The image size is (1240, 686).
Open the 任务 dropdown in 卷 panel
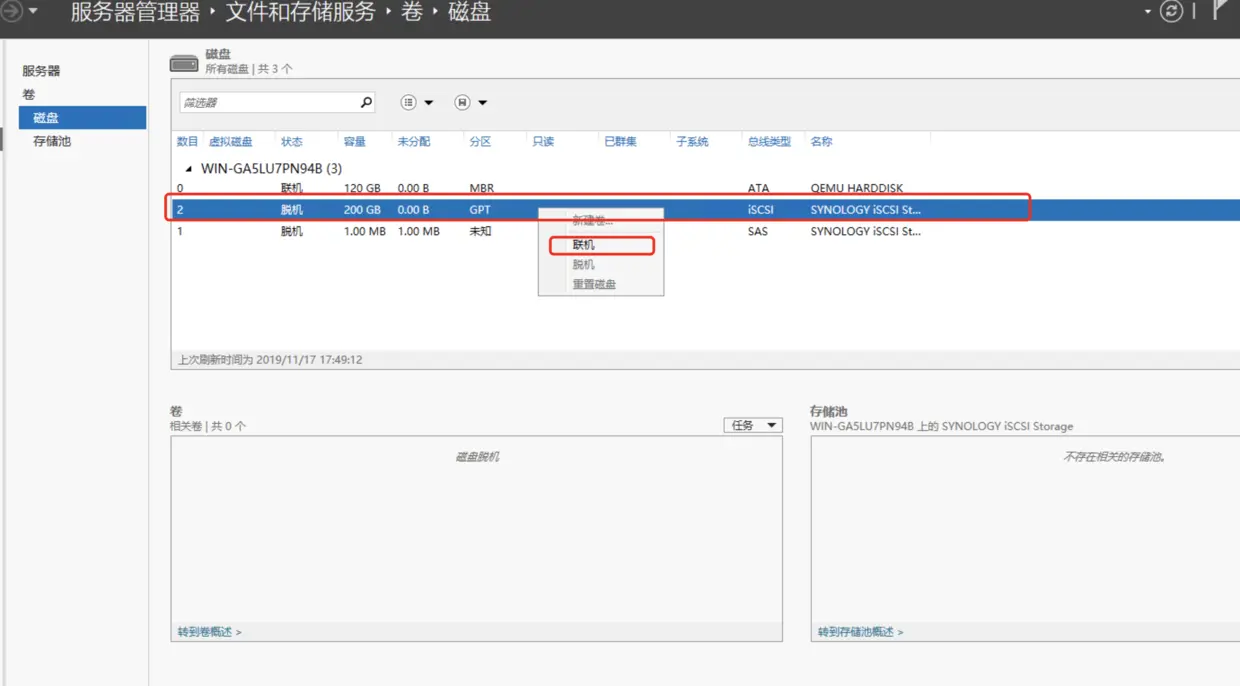pyautogui.click(x=752, y=425)
